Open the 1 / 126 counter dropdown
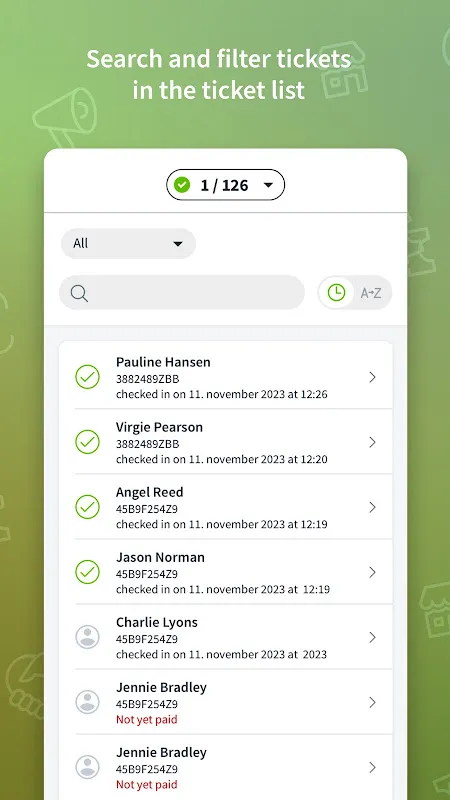The image size is (450, 800). tap(226, 185)
